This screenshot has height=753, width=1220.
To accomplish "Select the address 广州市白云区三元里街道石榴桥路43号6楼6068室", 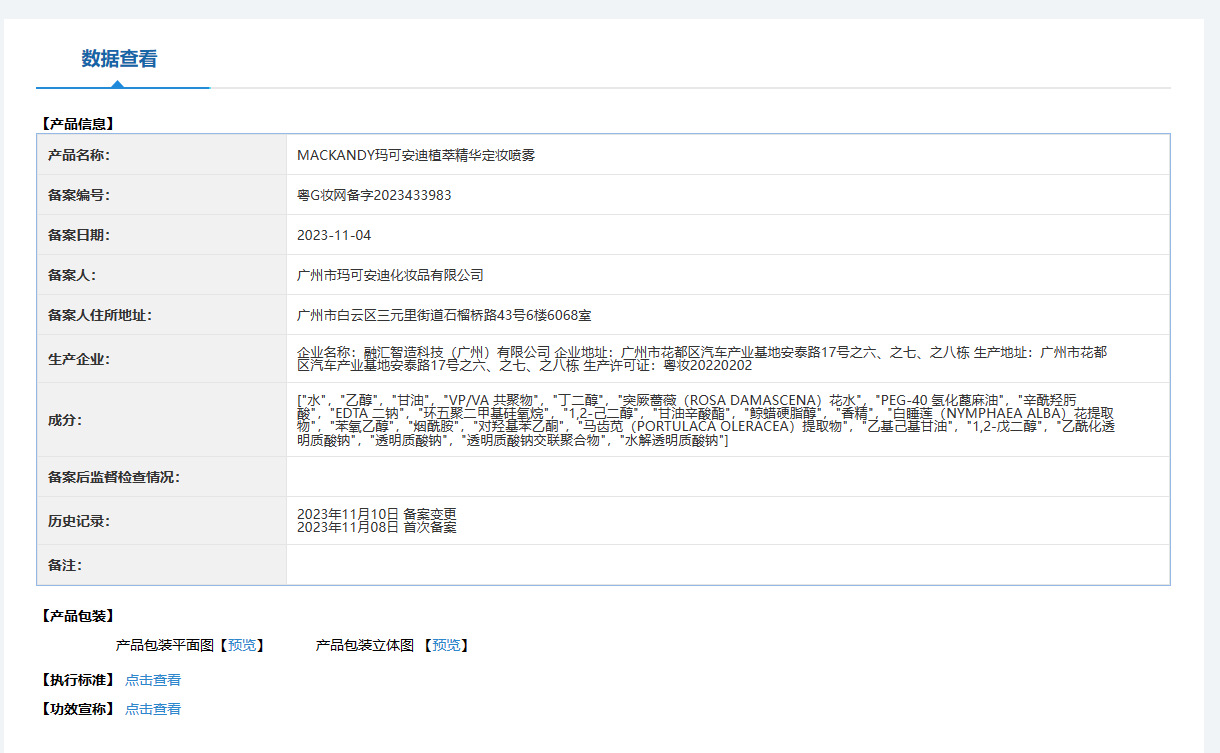I will tap(444, 315).
